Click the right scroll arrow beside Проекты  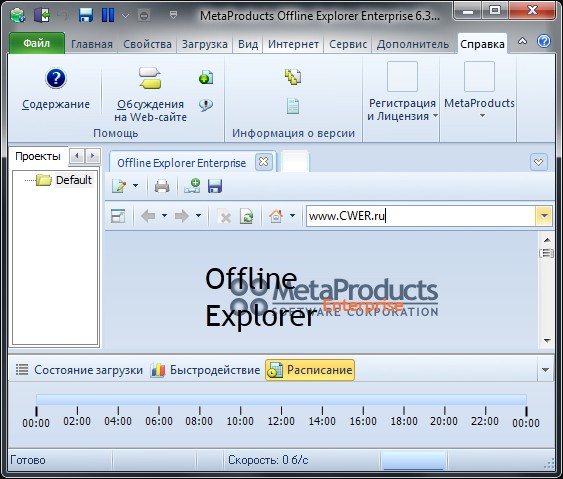click(93, 156)
